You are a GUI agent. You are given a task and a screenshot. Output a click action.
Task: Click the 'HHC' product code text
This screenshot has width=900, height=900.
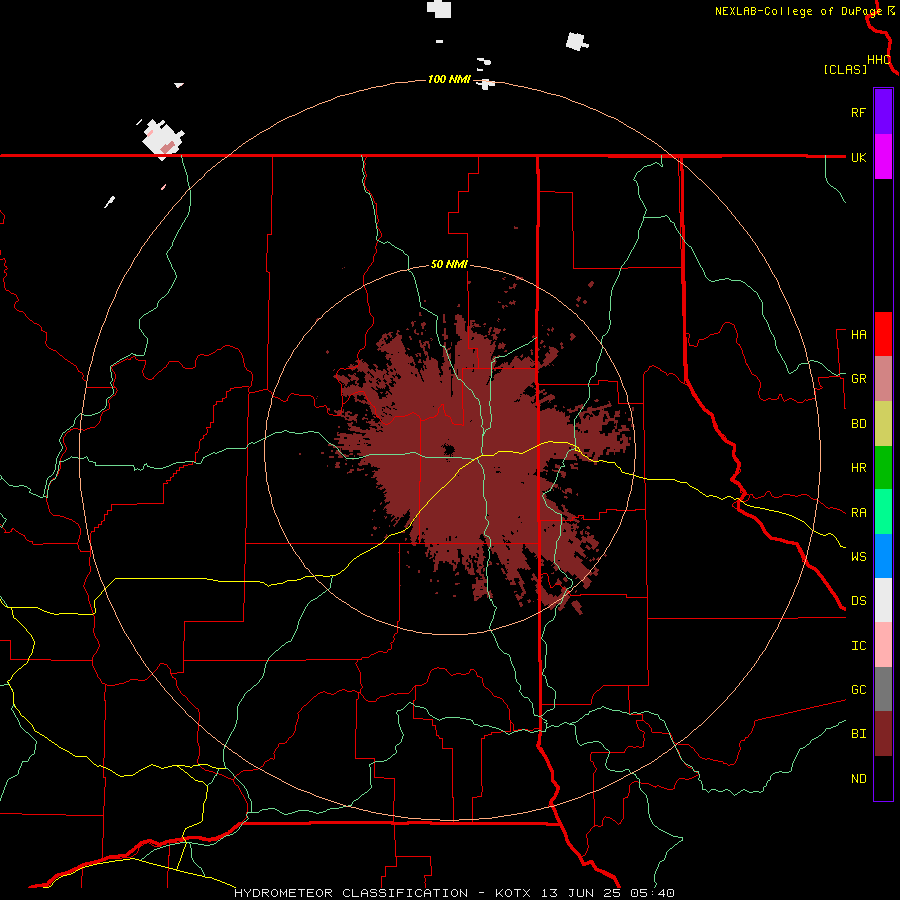(x=878, y=60)
